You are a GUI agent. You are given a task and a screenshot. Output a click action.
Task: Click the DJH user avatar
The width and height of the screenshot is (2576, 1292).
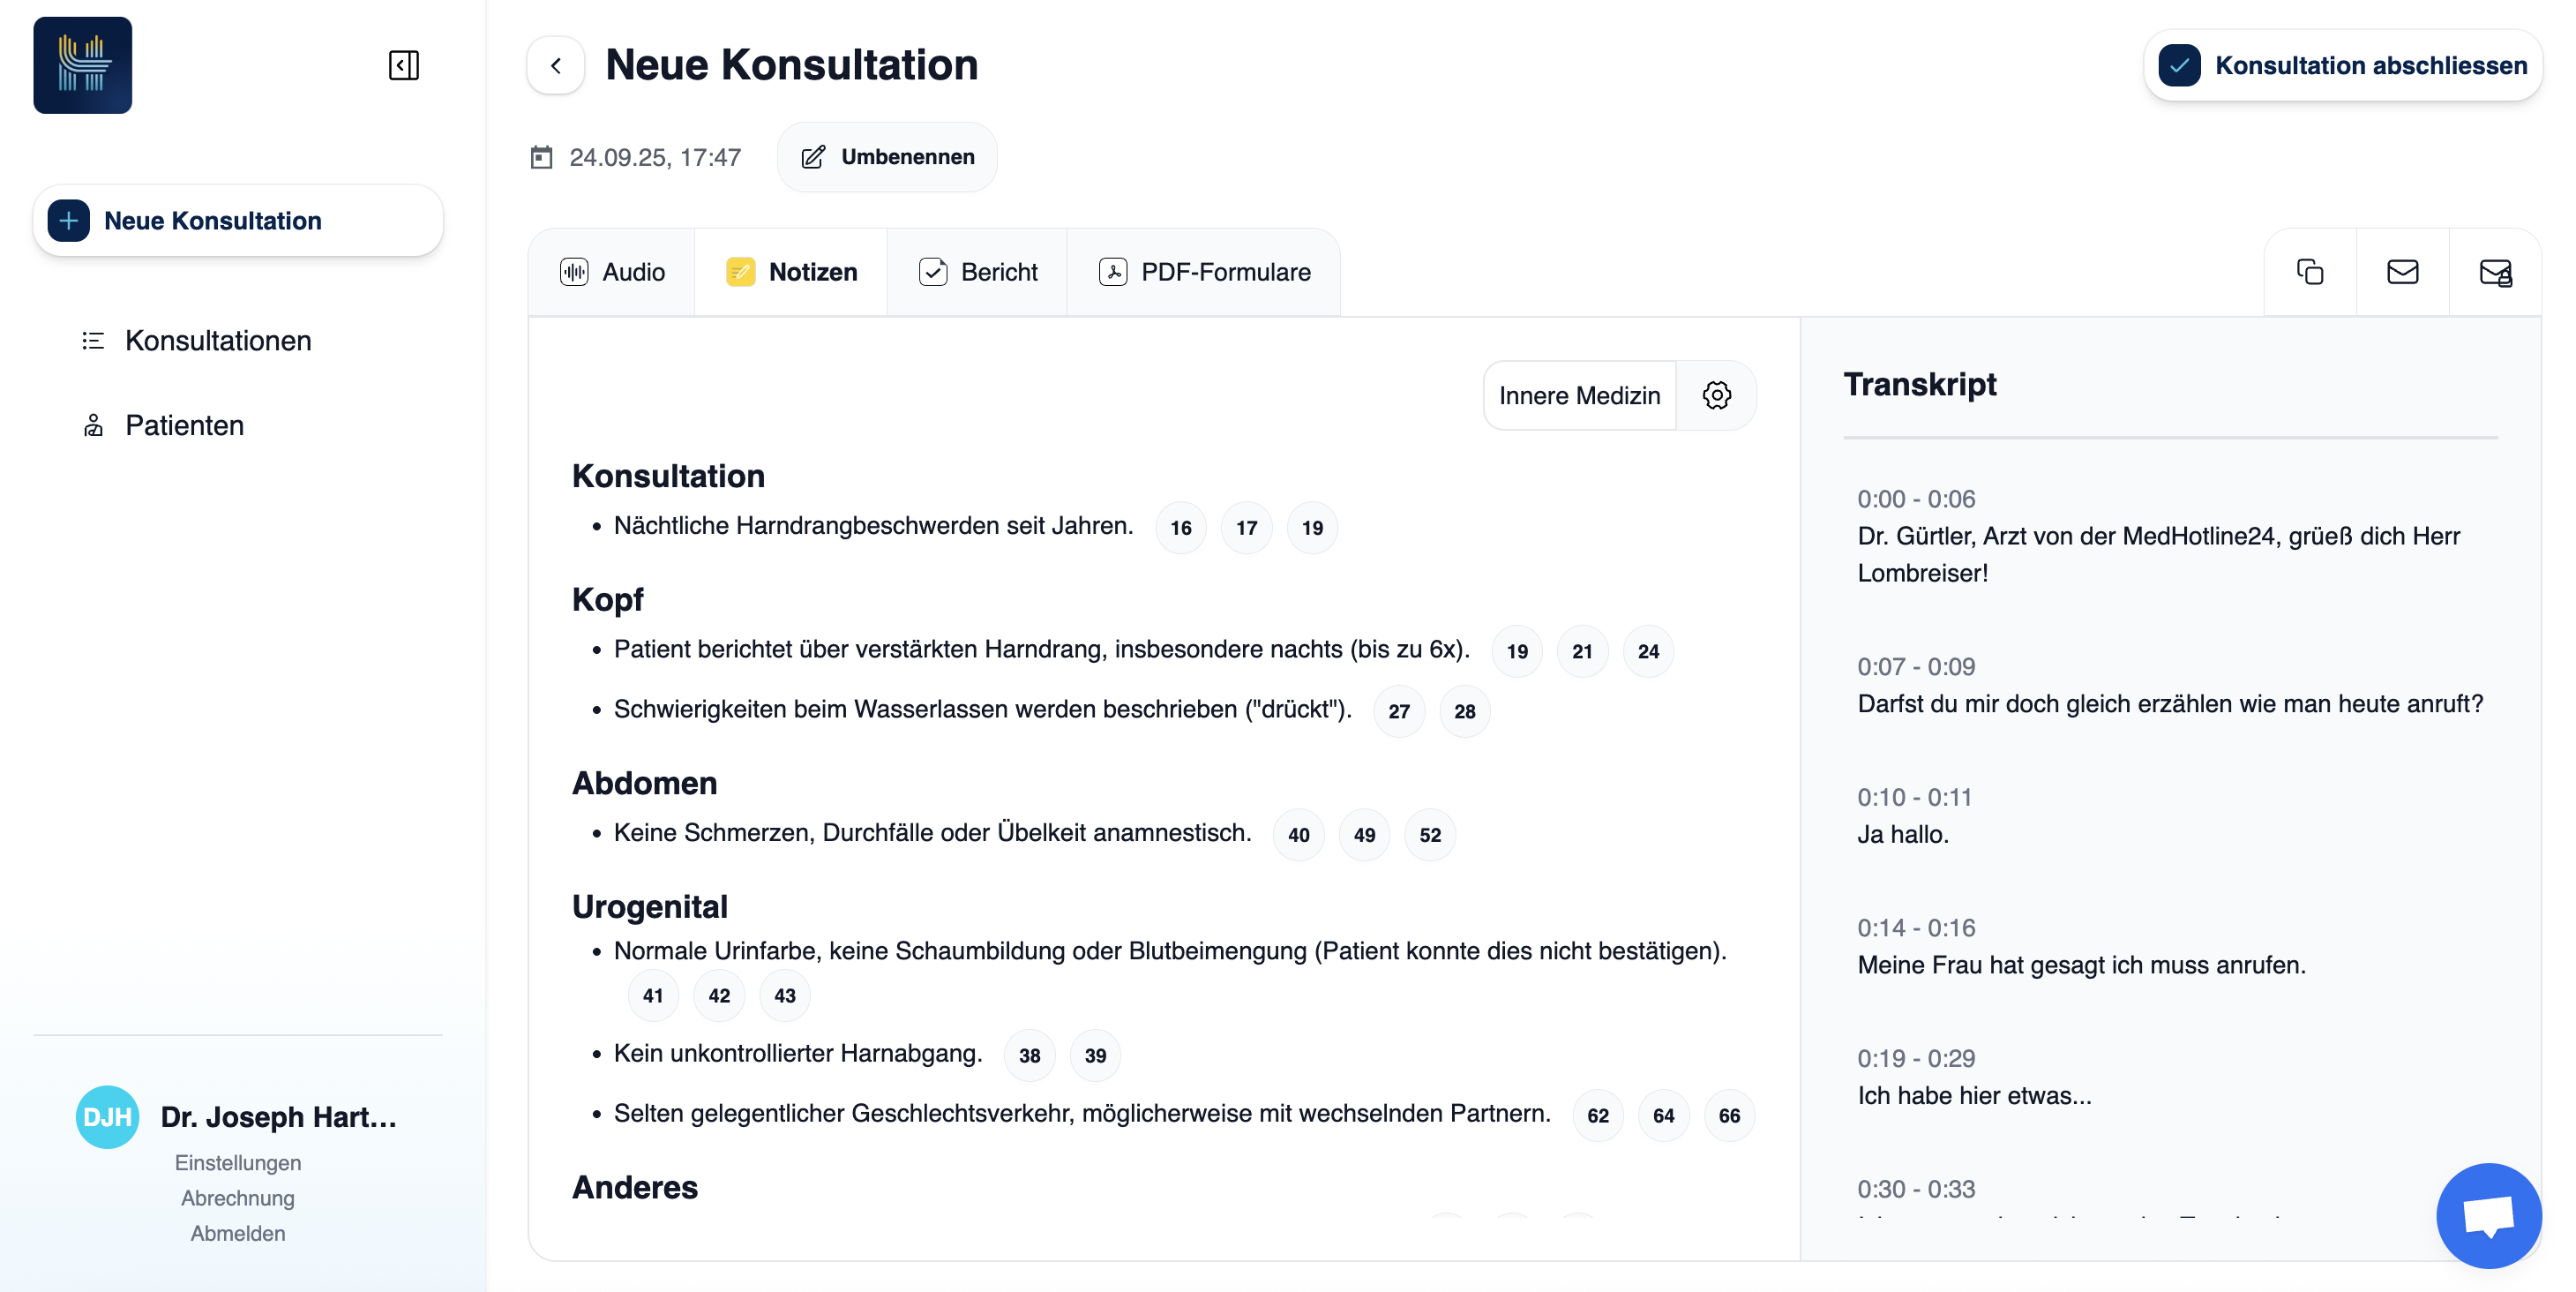[107, 1116]
